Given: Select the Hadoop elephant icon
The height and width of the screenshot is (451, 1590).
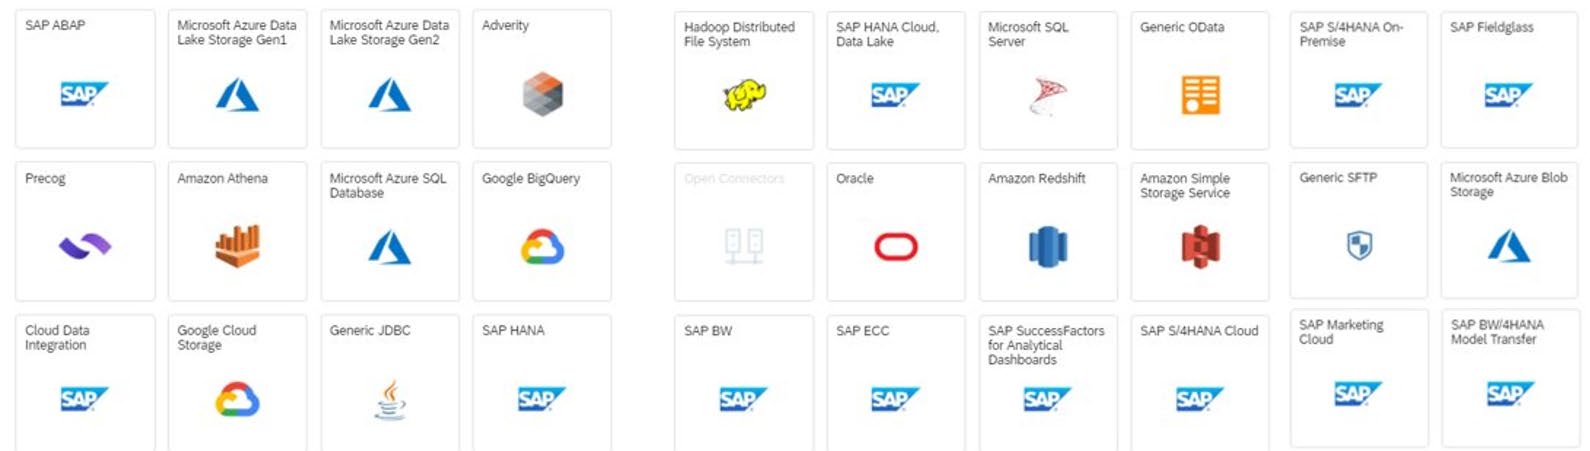Looking at the screenshot, I should [x=744, y=96].
